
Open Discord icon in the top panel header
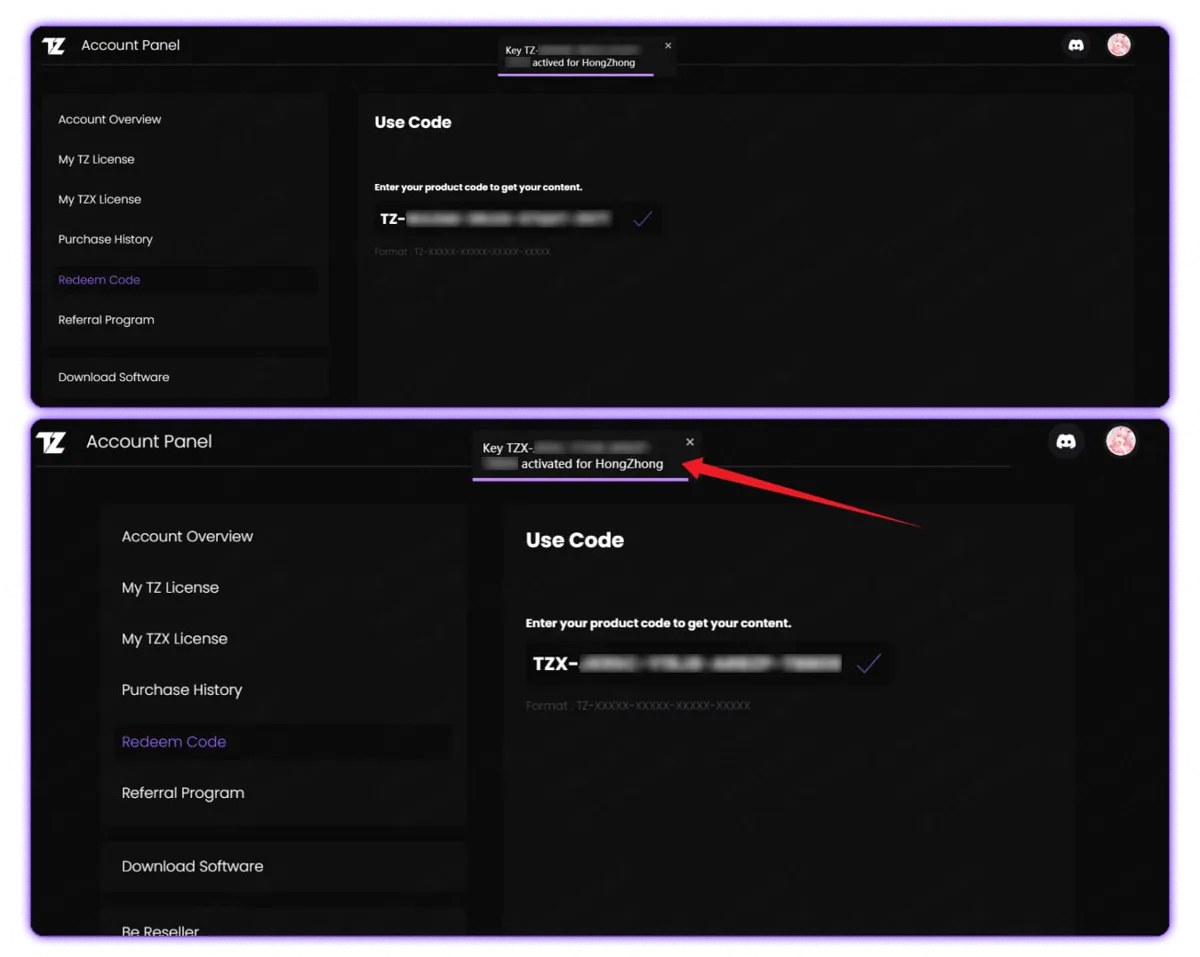click(1076, 45)
